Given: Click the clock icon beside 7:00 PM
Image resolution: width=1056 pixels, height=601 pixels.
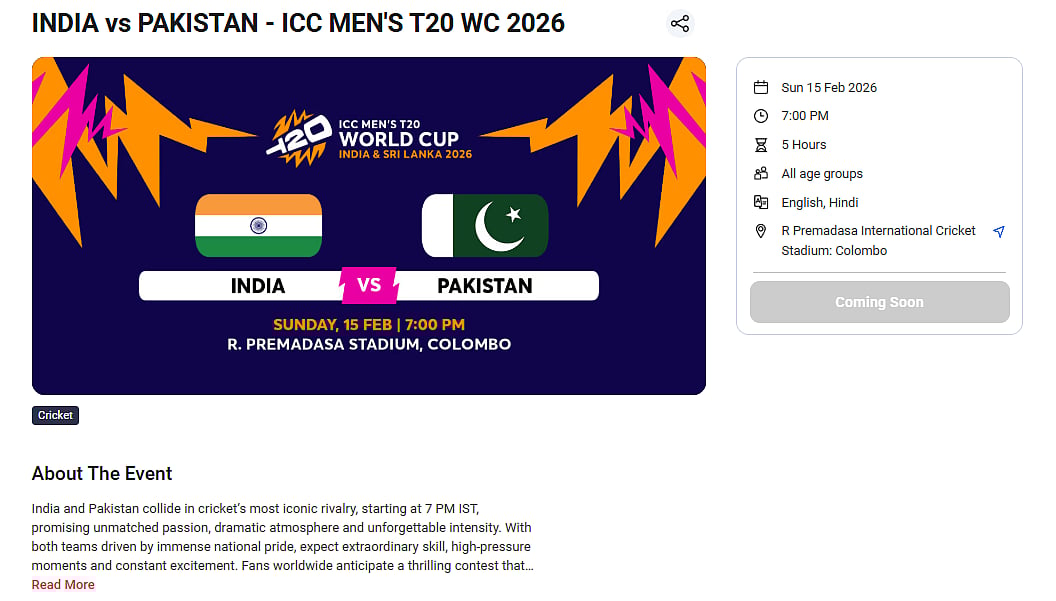Looking at the screenshot, I should coord(761,116).
